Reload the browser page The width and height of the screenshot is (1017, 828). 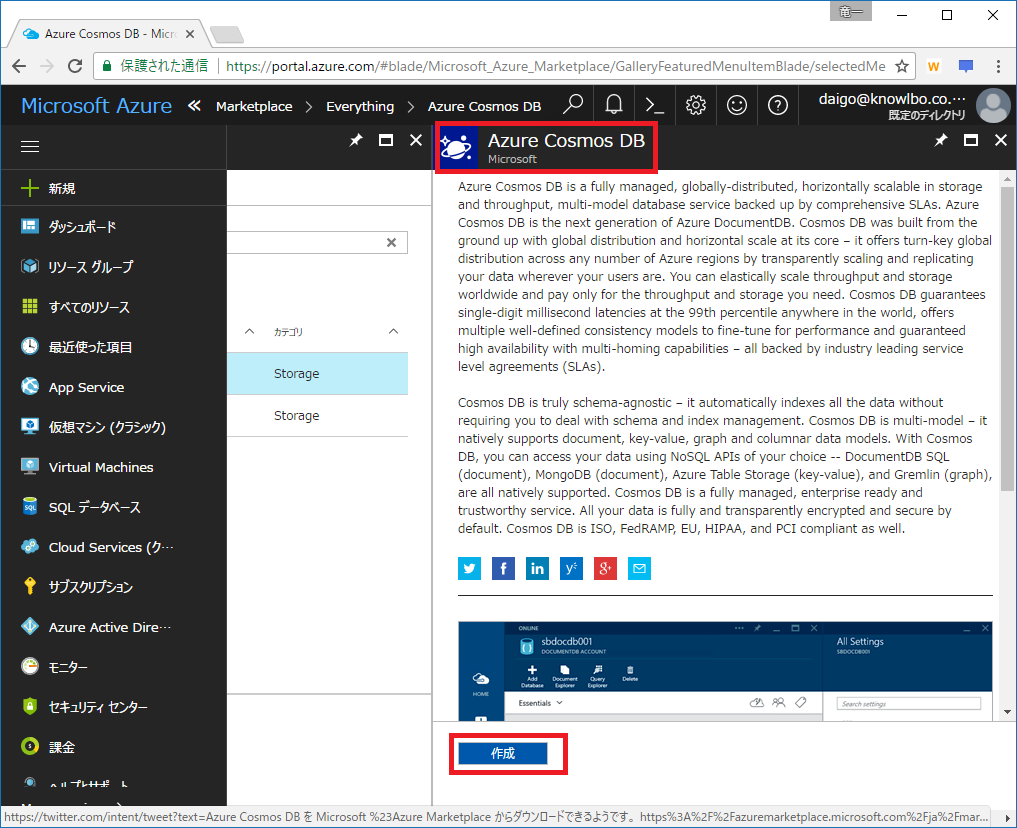(75, 66)
